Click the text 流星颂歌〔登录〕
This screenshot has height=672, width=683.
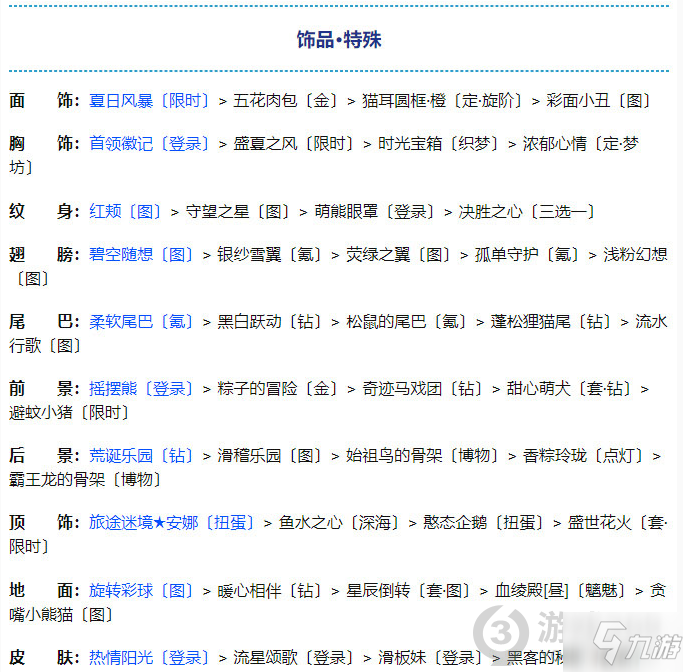294,658
